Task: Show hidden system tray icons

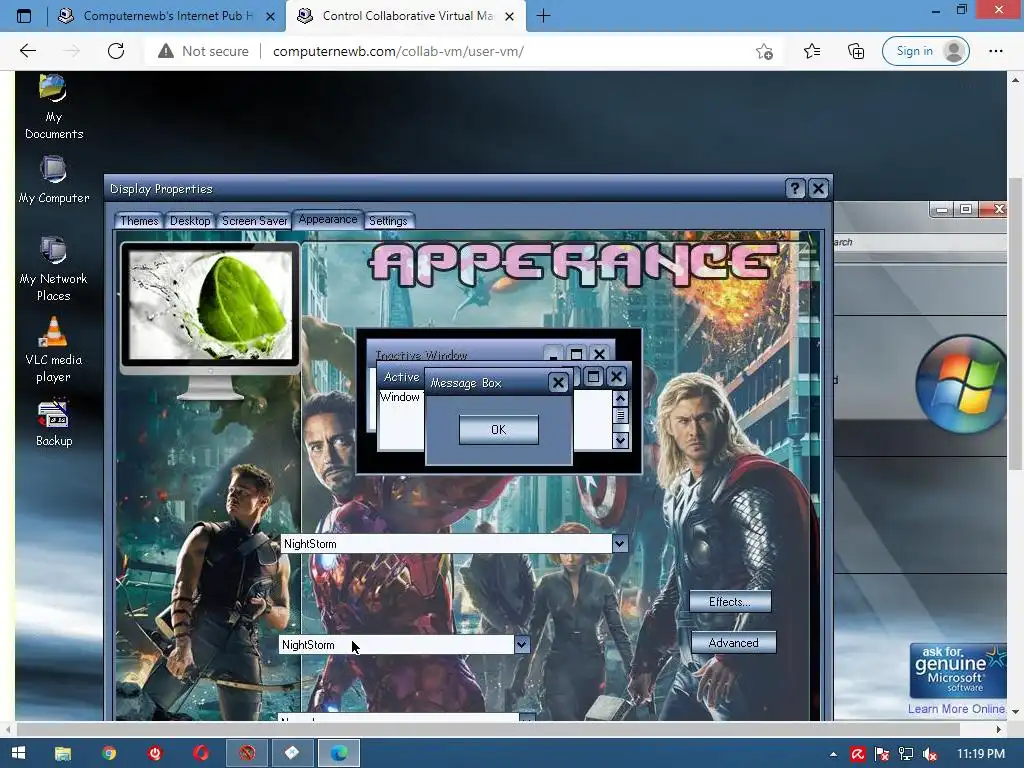Action: [x=833, y=754]
